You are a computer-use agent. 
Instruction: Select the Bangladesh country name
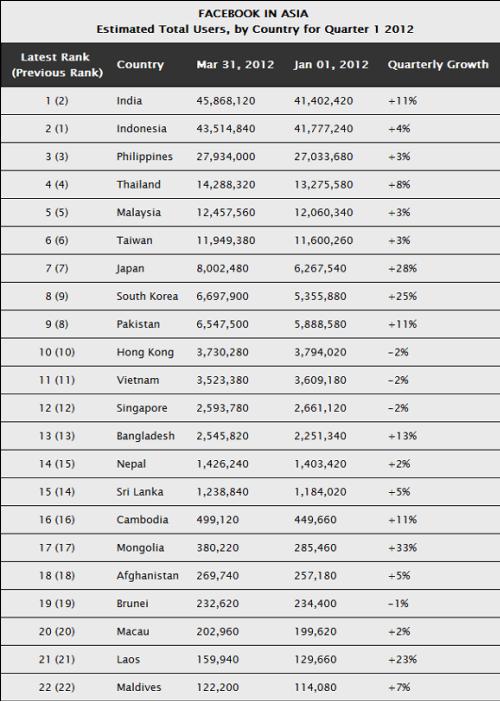145,436
